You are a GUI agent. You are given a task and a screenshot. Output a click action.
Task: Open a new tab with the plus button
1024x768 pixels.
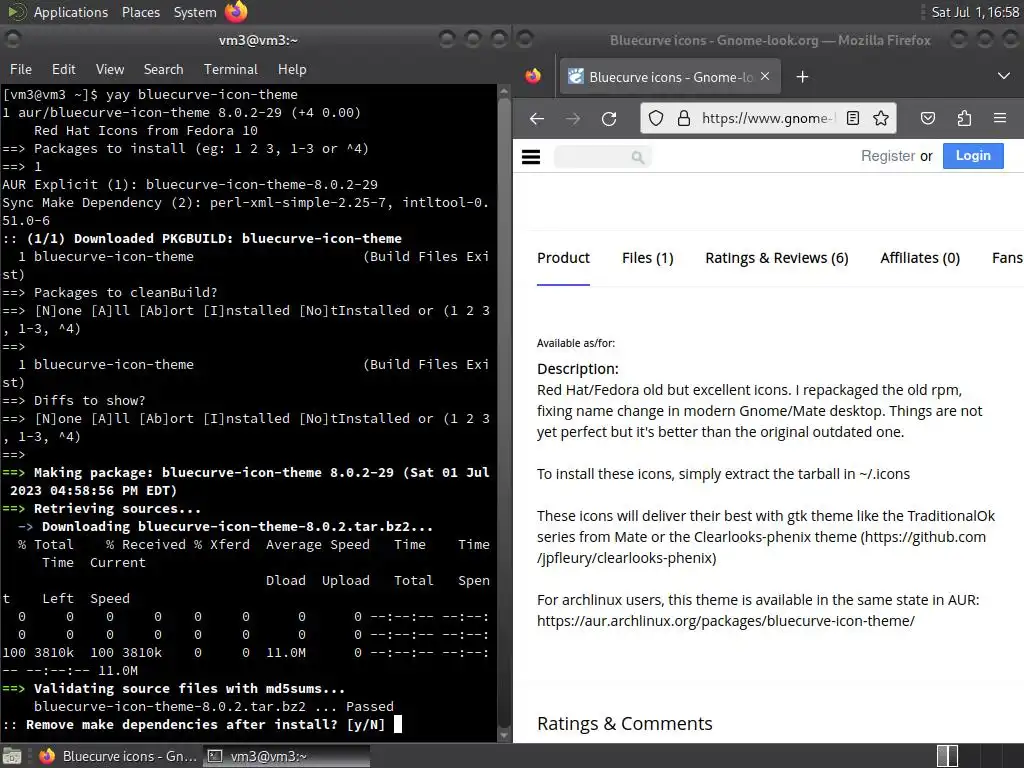(x=802, y=77)
